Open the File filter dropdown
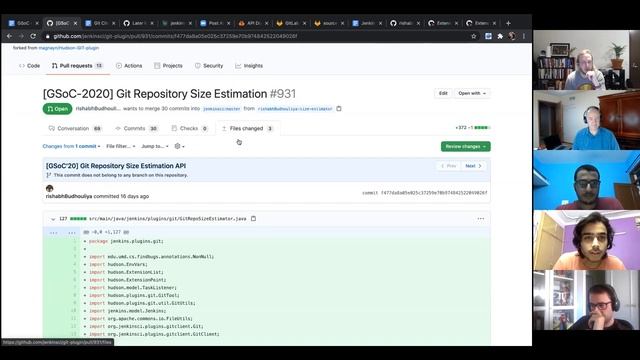The image size is (640, 360). (x=120, y=146)
